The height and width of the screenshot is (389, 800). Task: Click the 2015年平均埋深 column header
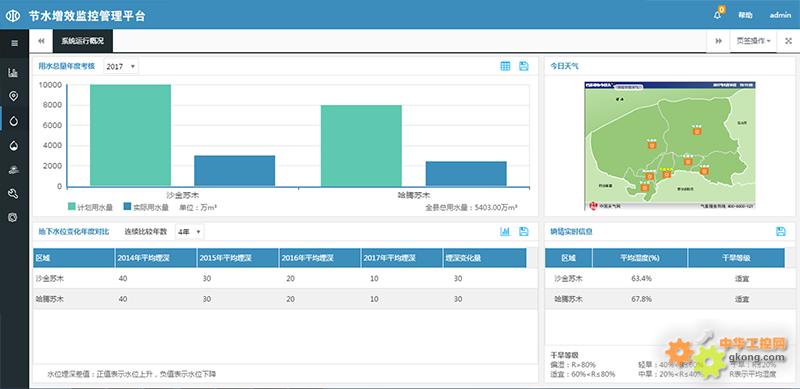[x=238, y=258]
